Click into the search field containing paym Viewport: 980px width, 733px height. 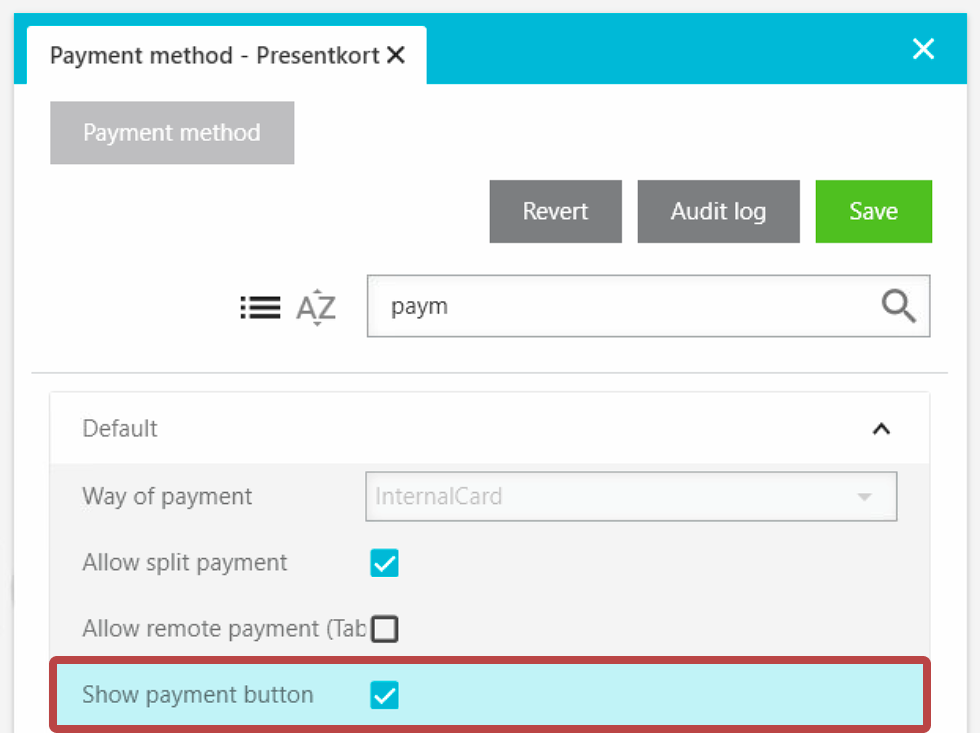(x=620, y=307)
